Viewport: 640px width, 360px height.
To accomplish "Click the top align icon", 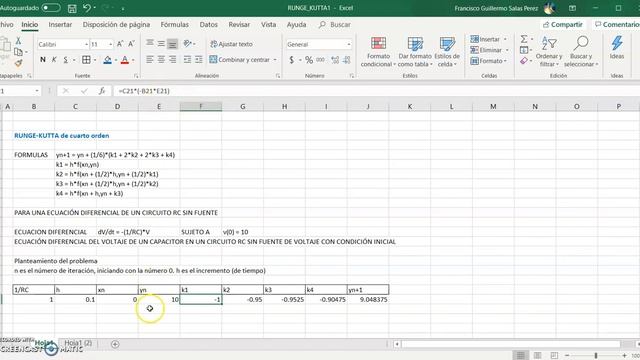I will coord(150,43).
